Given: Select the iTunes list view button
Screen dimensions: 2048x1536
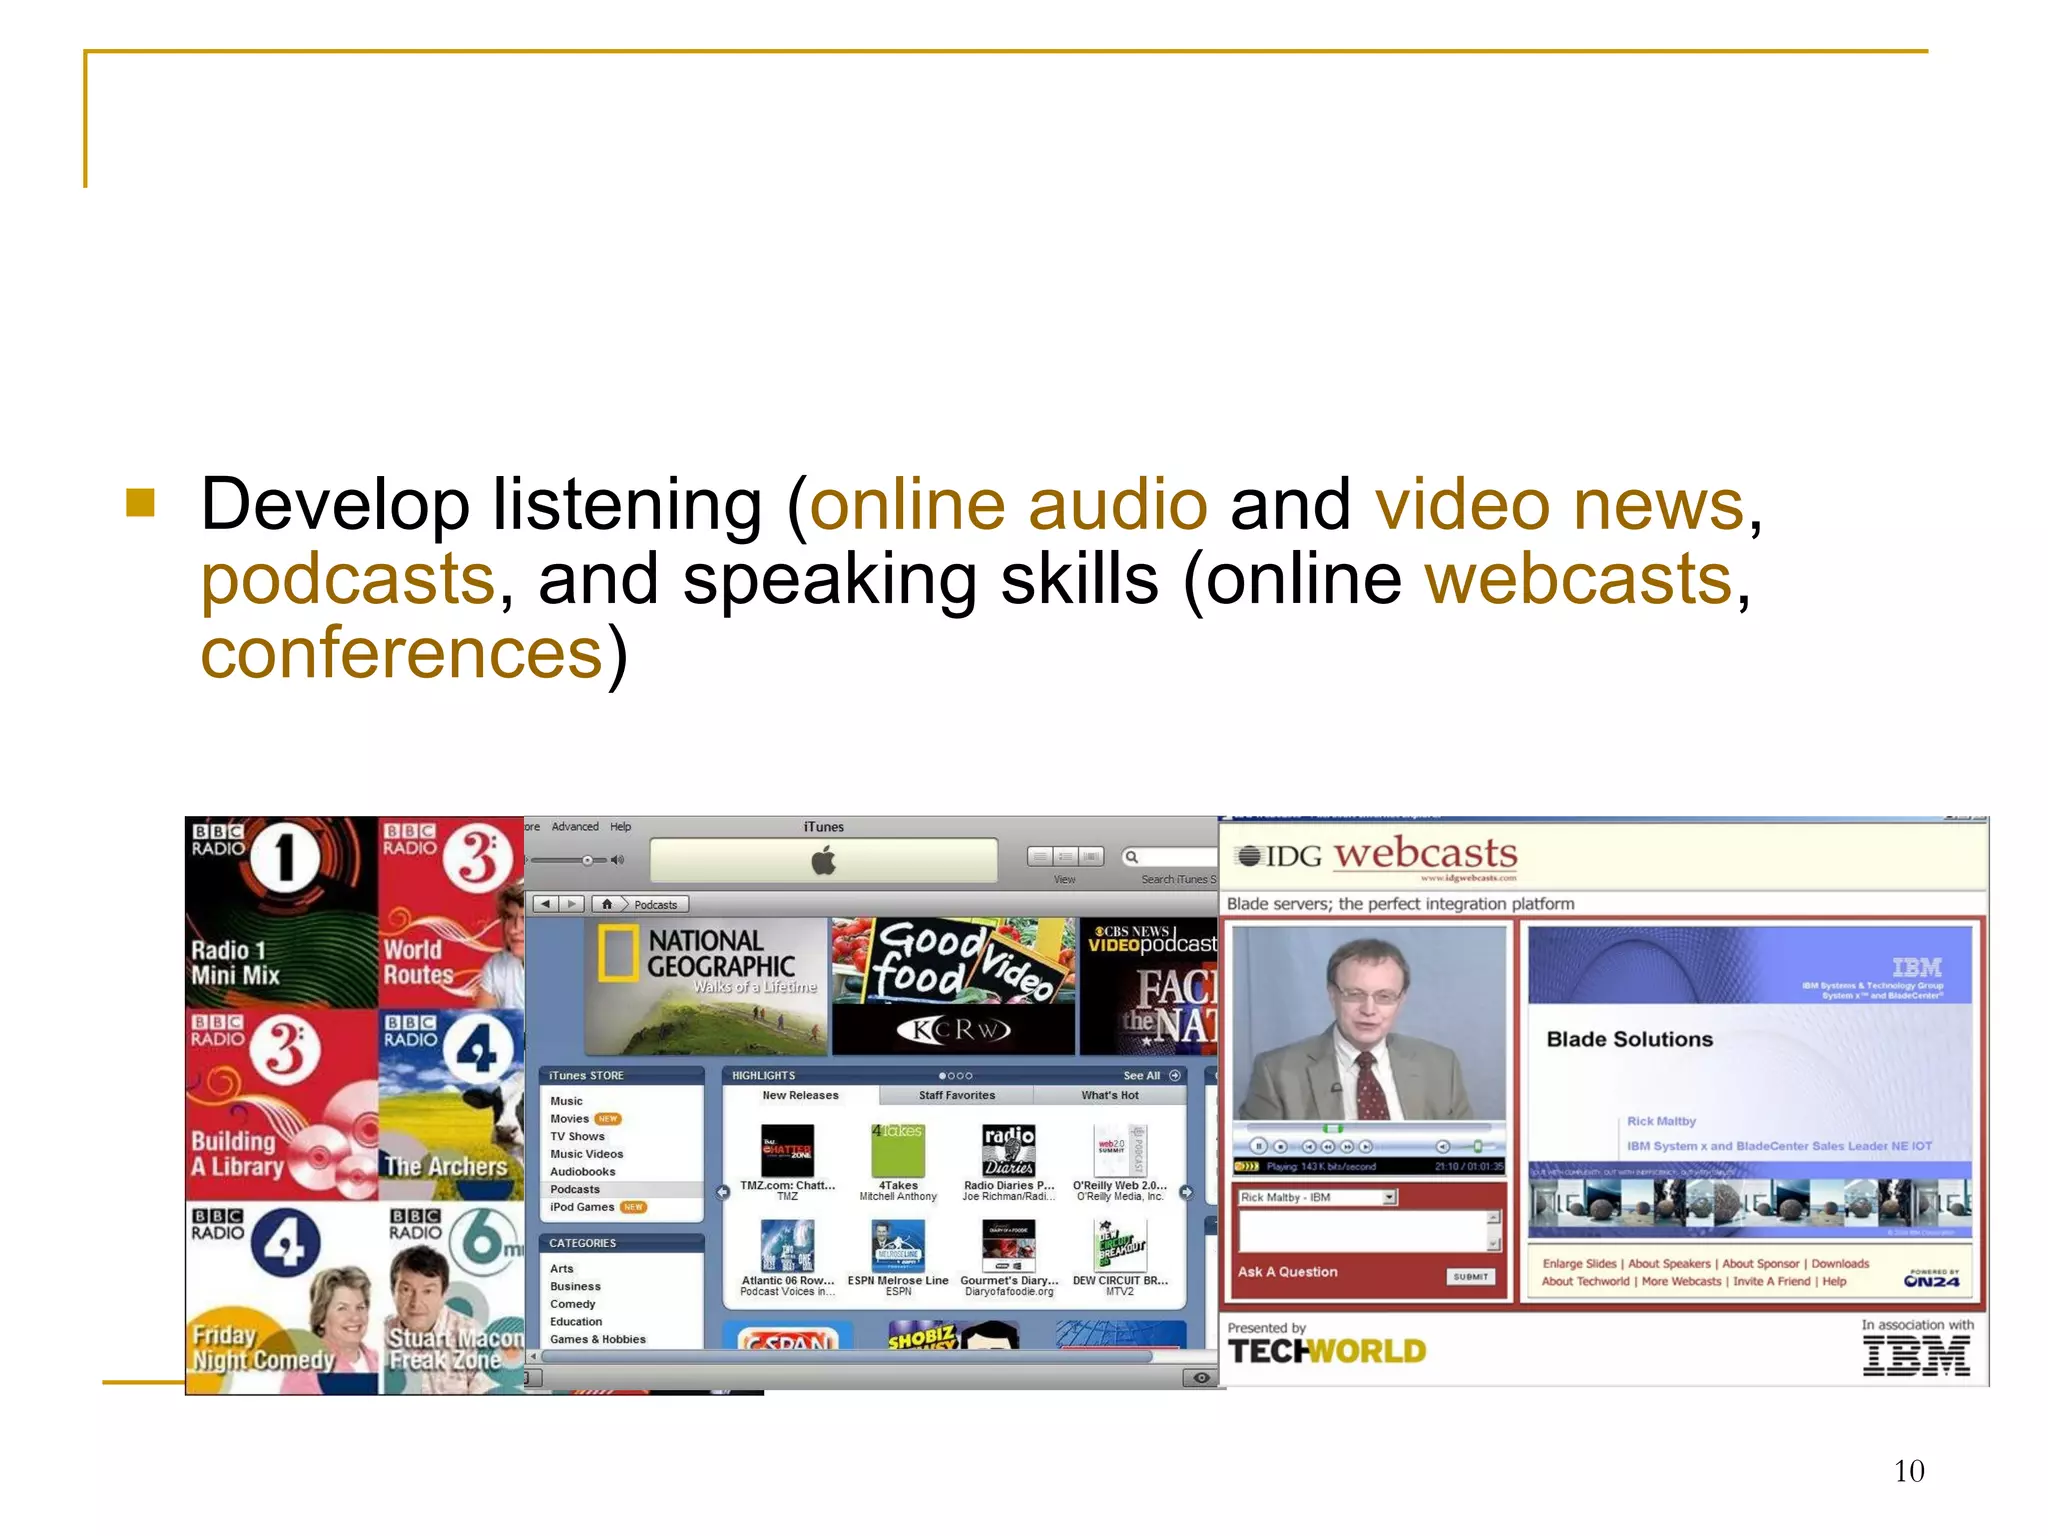Looking at the screenshot, I should [1040, 857].
